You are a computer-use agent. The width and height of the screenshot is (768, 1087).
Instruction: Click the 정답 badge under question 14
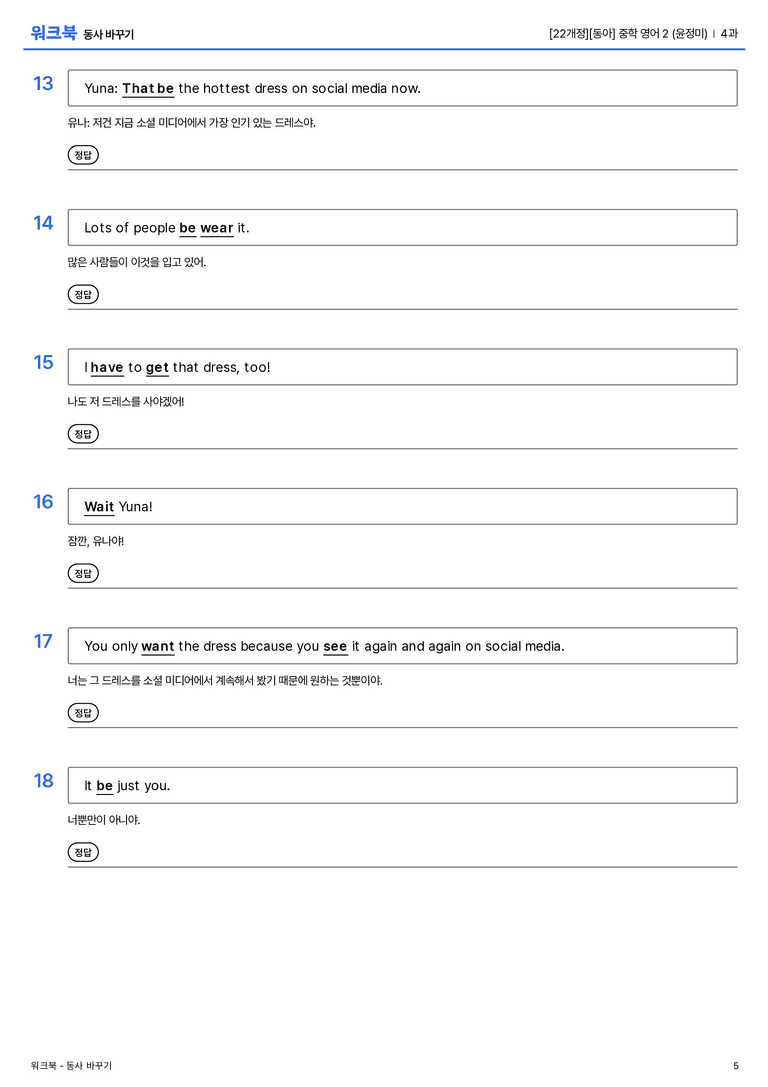83,294
